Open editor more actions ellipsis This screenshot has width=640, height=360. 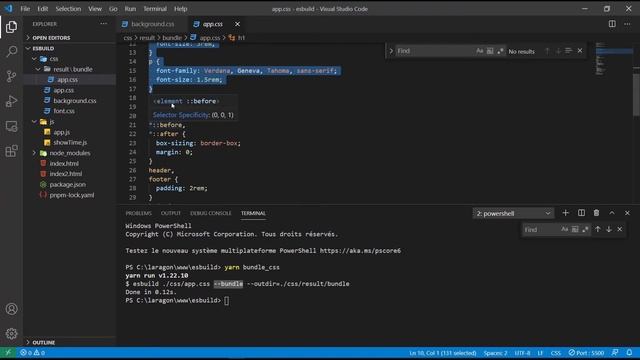tap(627, 24)
